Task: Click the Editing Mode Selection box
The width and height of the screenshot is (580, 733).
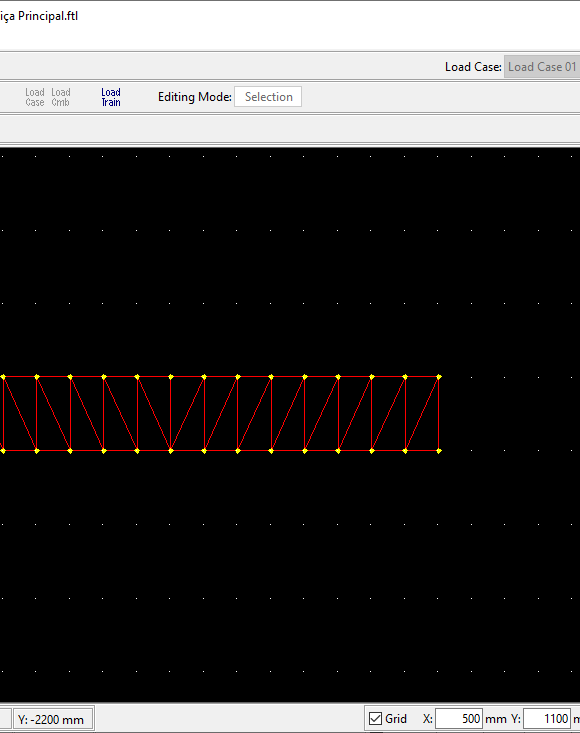Action: pyautogui.click(x=268, y=97)
